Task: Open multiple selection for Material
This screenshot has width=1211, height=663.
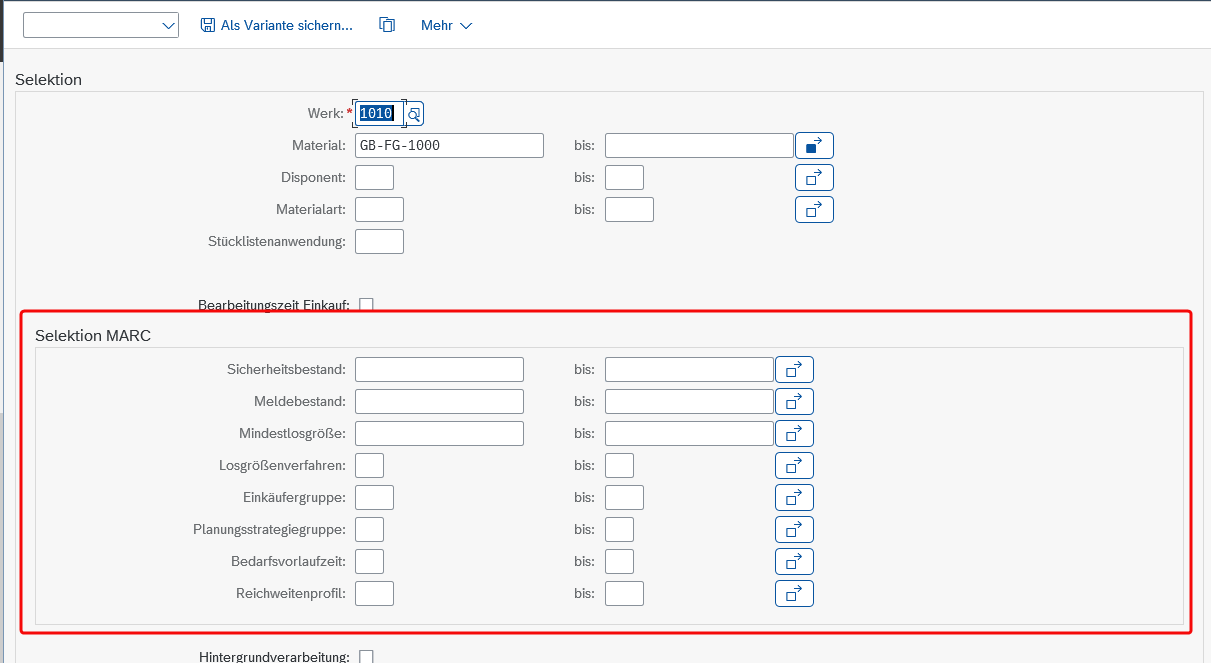Action: tap(814, 146)
